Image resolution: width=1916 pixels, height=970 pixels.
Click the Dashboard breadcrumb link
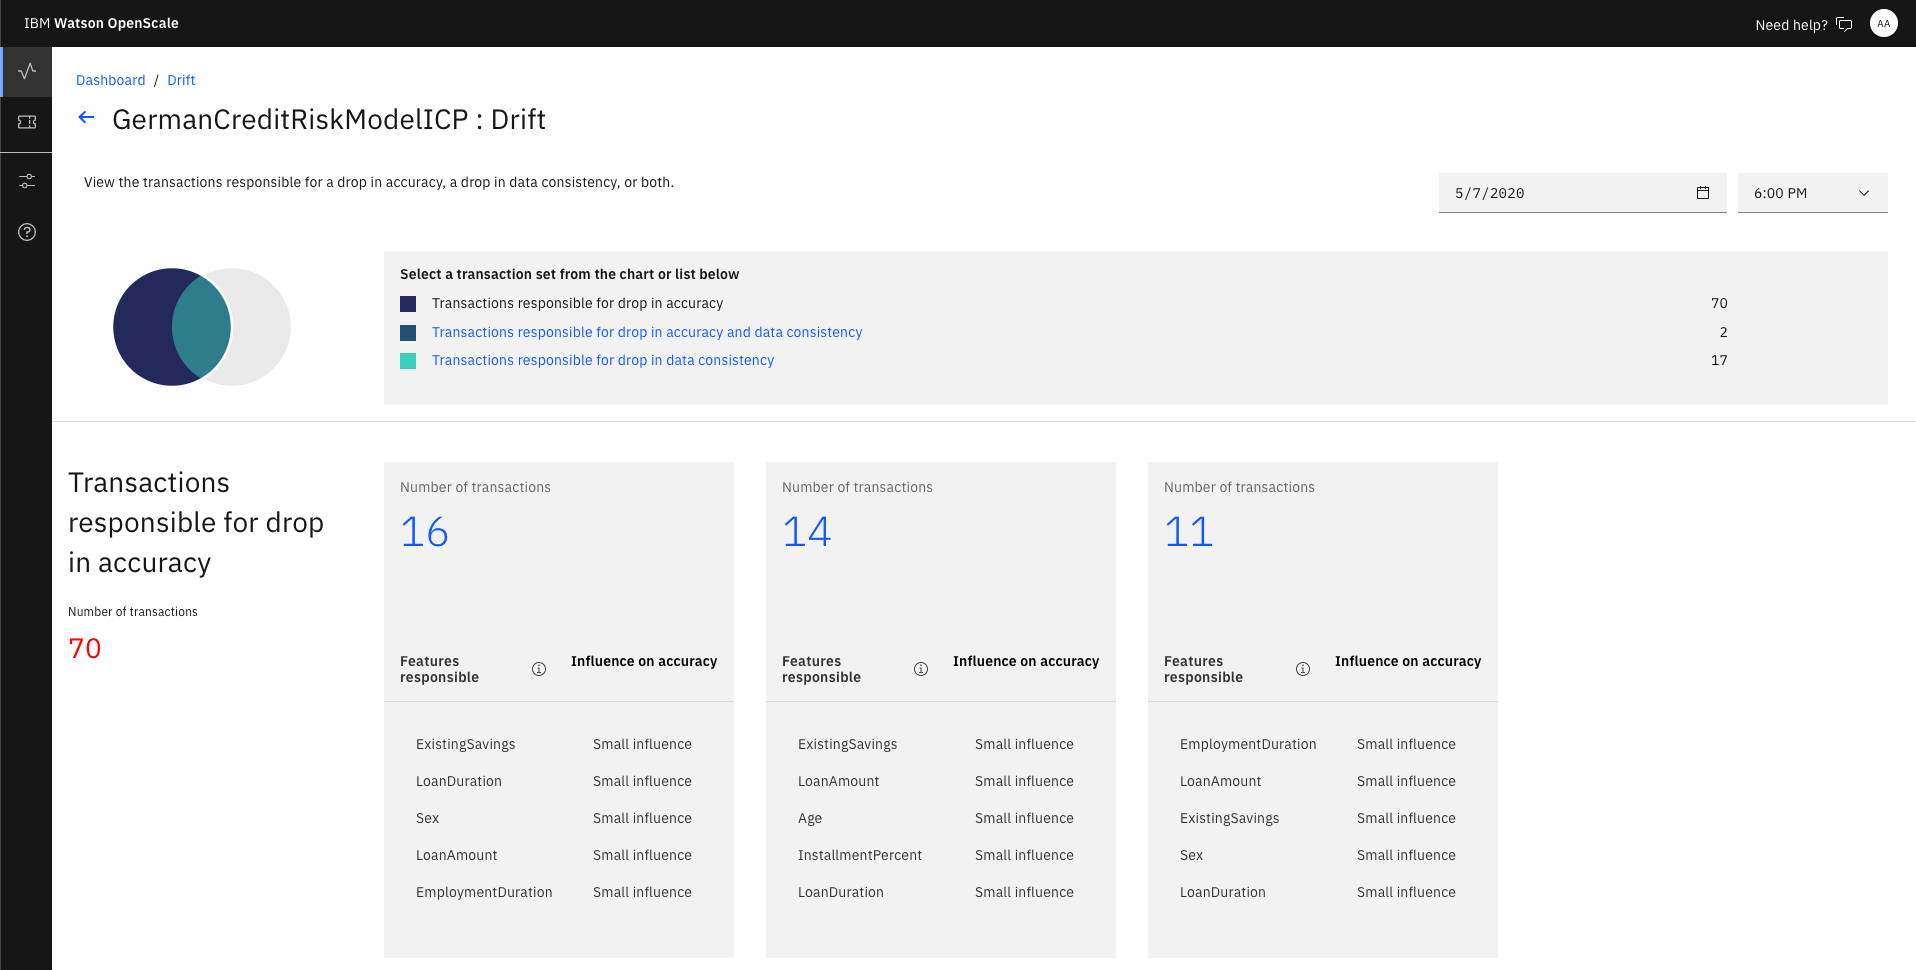(110, 80)
